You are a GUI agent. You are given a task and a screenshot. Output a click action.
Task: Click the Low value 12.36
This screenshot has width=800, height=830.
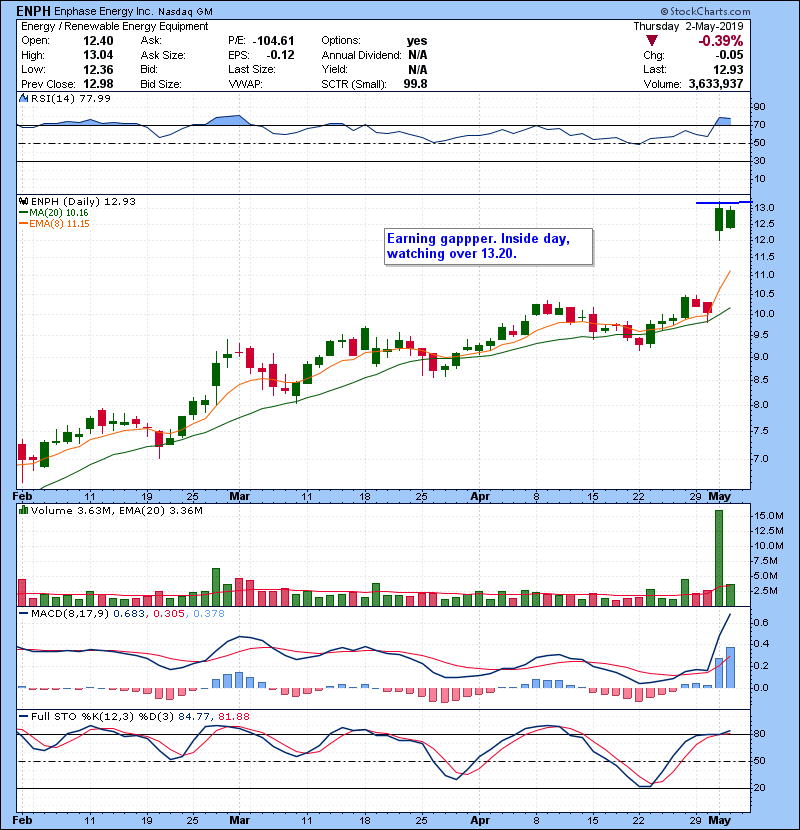[98, 69]
